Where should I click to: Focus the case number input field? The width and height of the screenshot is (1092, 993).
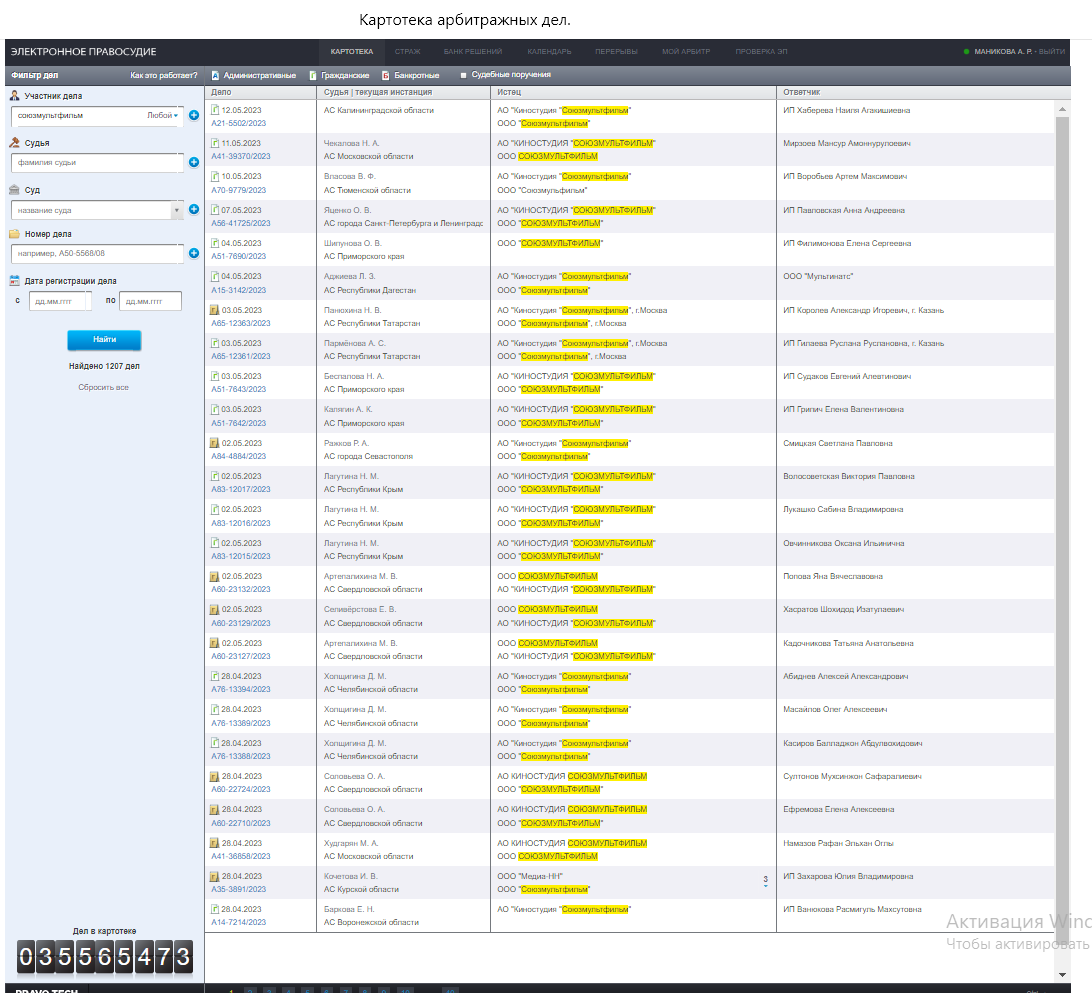point(98,253)
